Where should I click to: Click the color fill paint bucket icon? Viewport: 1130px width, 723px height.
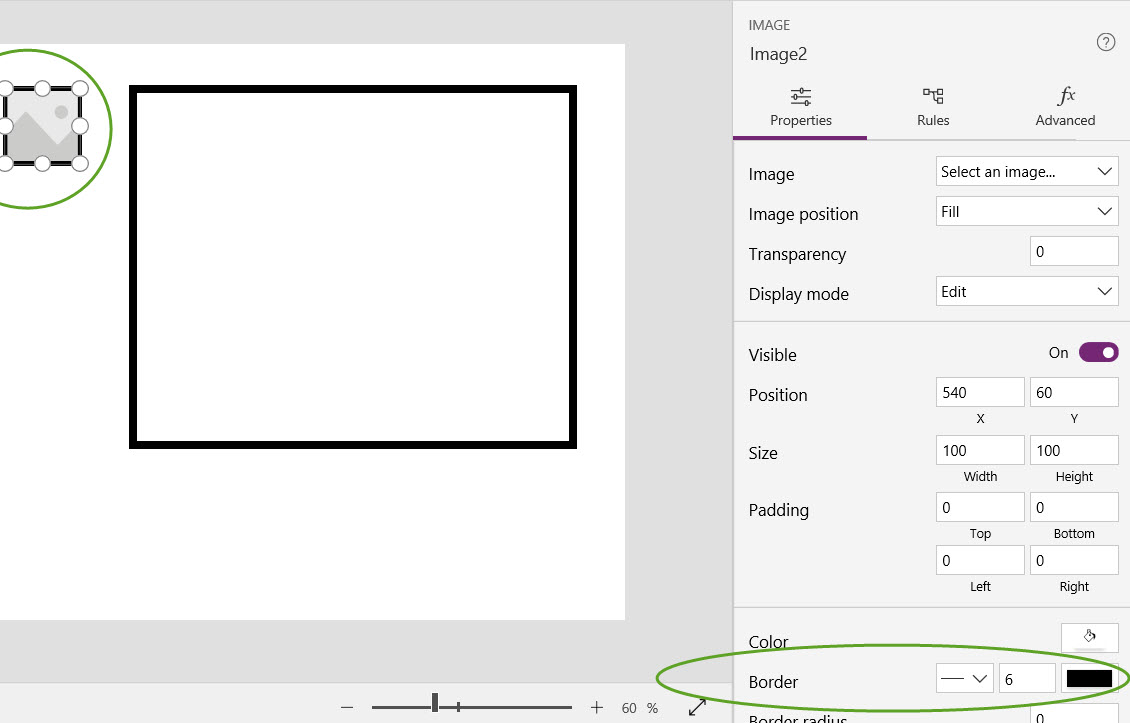1089,637
